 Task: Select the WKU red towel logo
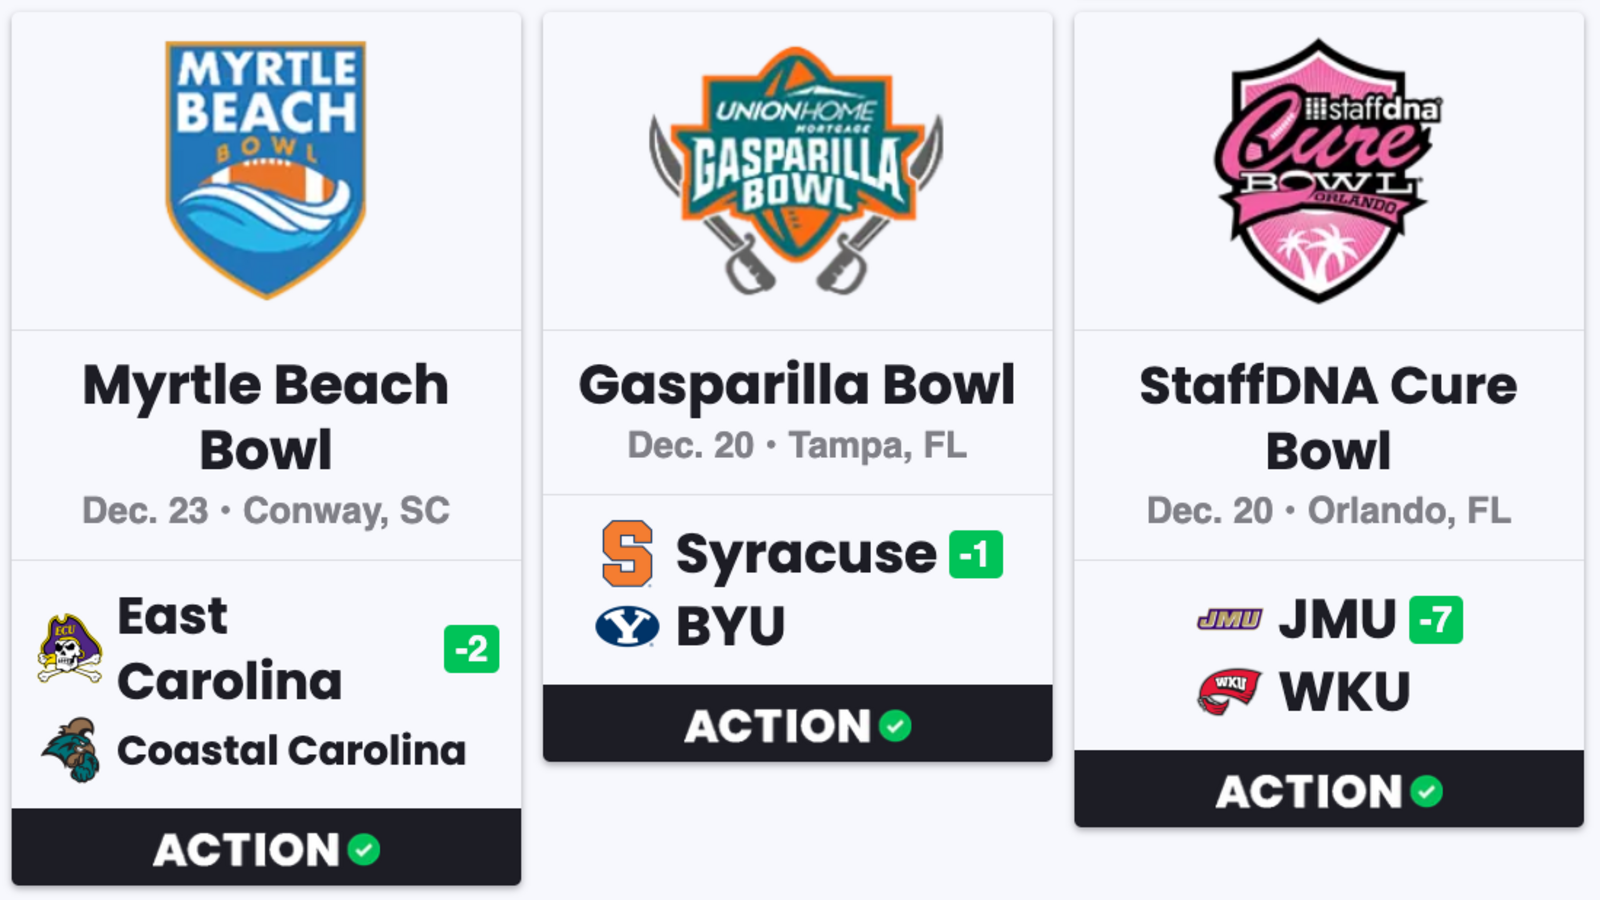click(1229, 692)
